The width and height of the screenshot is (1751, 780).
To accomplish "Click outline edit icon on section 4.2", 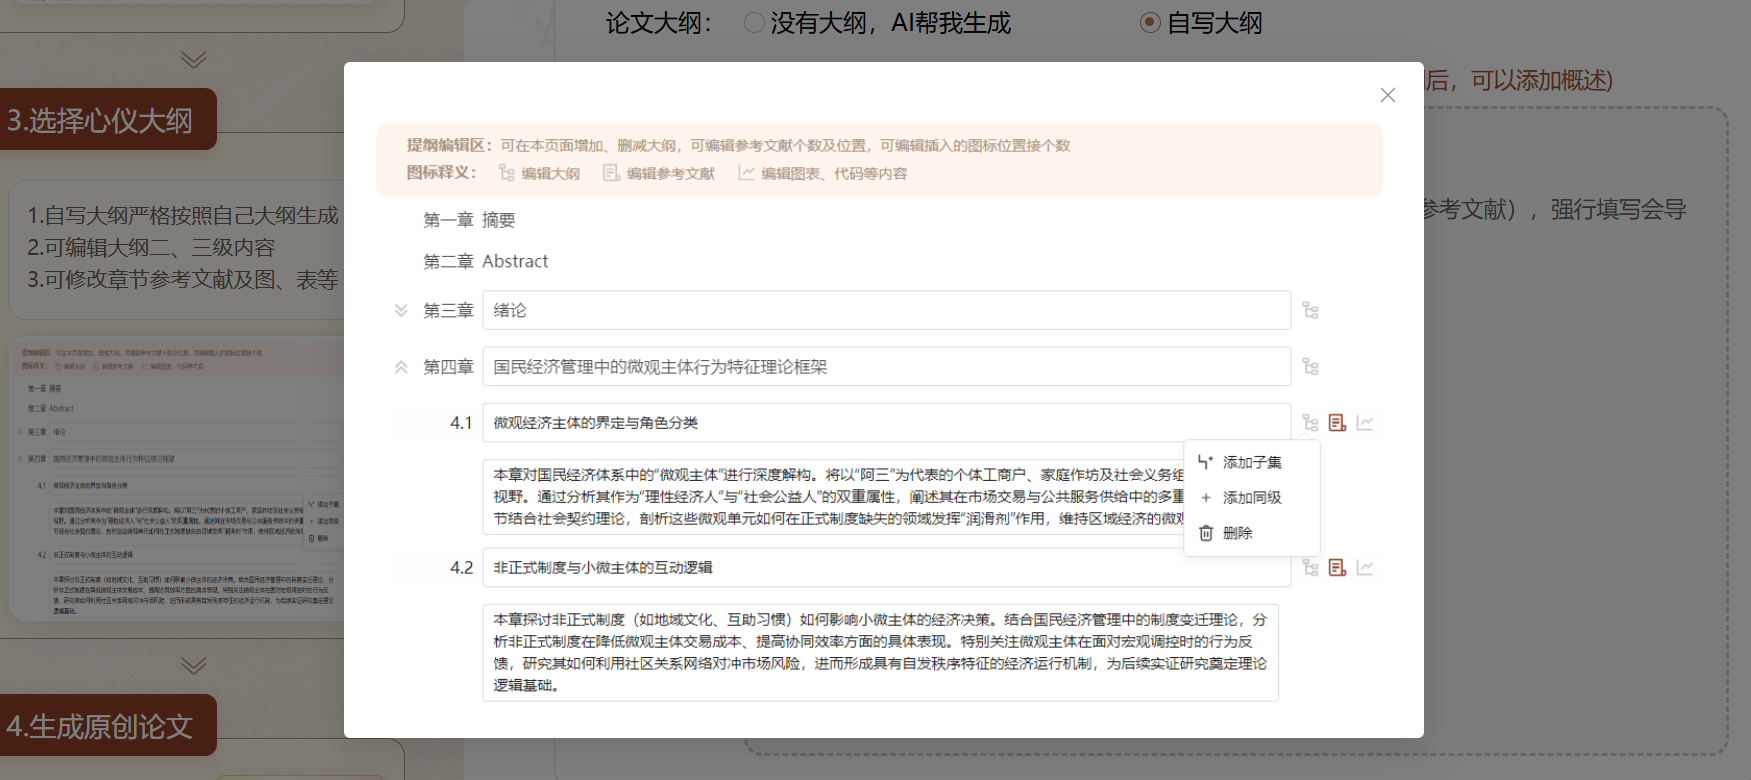I will 1310,568.
